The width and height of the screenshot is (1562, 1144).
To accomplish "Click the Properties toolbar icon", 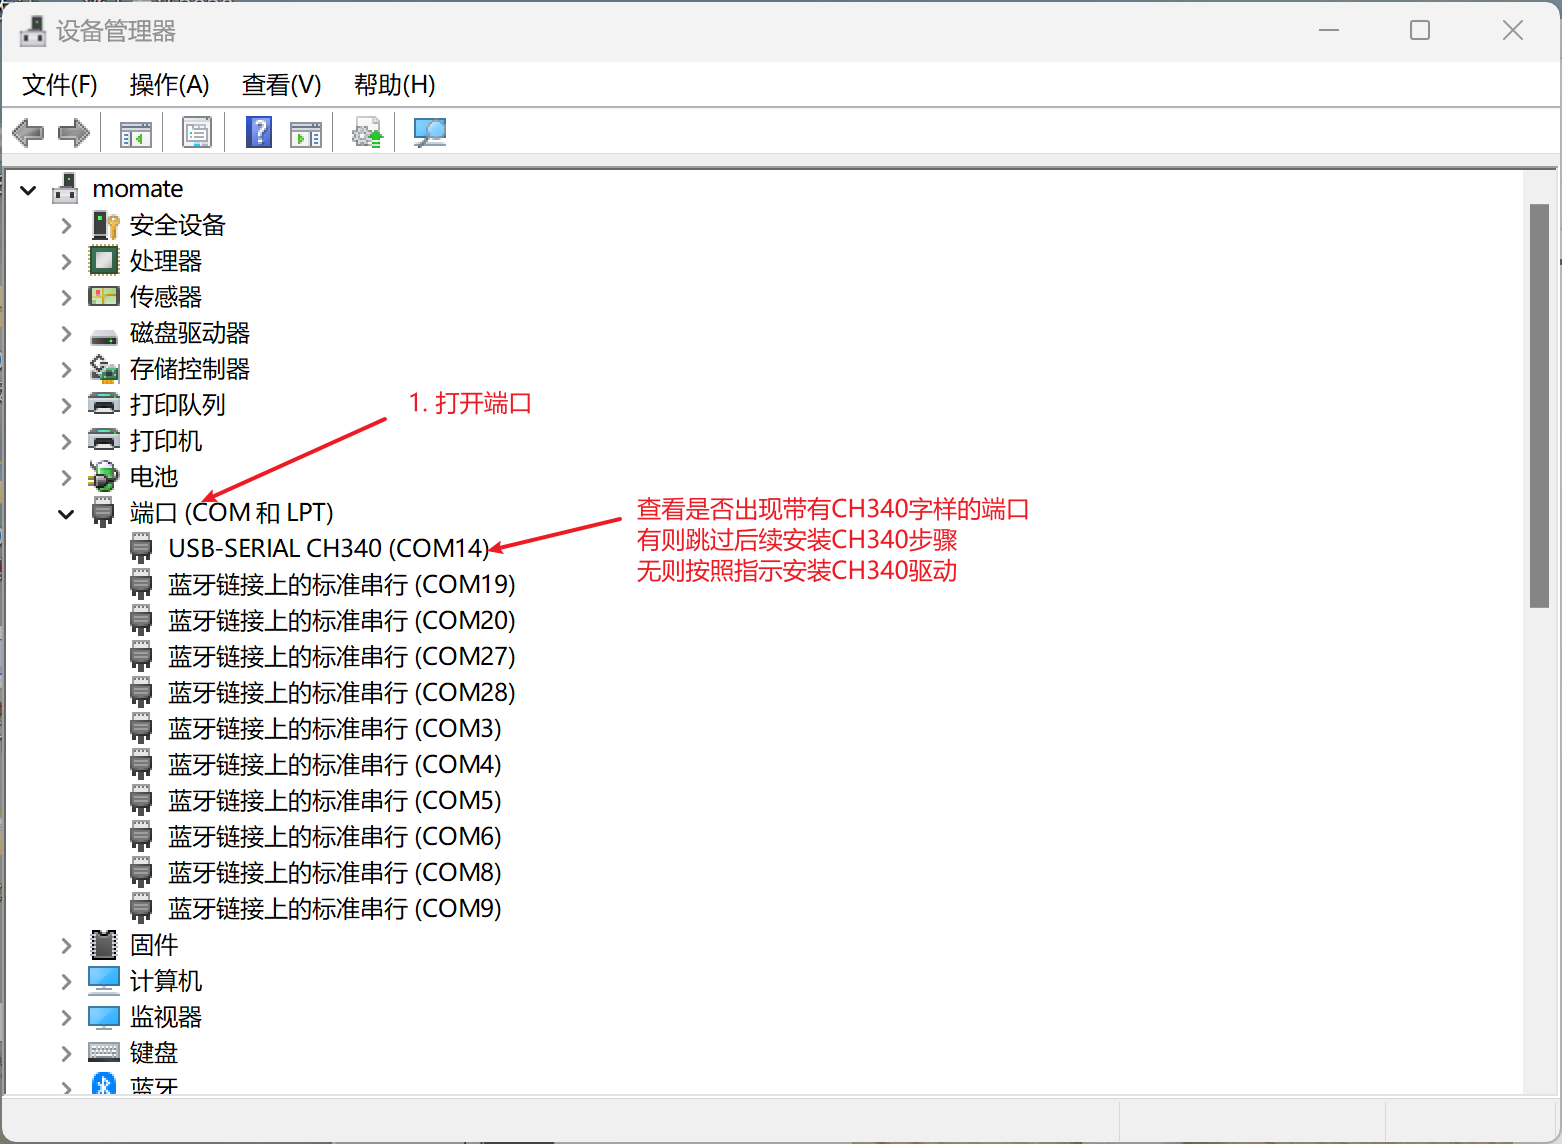I will [x=196, y=132].
